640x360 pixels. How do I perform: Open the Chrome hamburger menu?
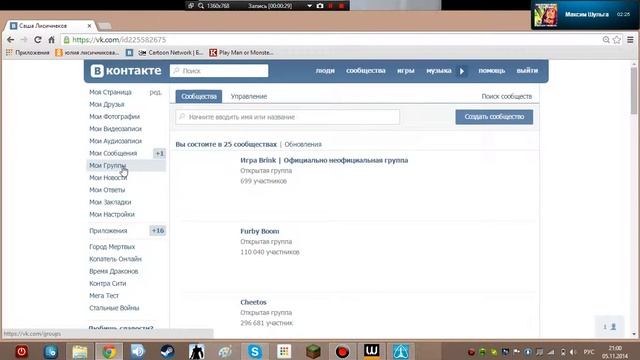pos(631,40)
